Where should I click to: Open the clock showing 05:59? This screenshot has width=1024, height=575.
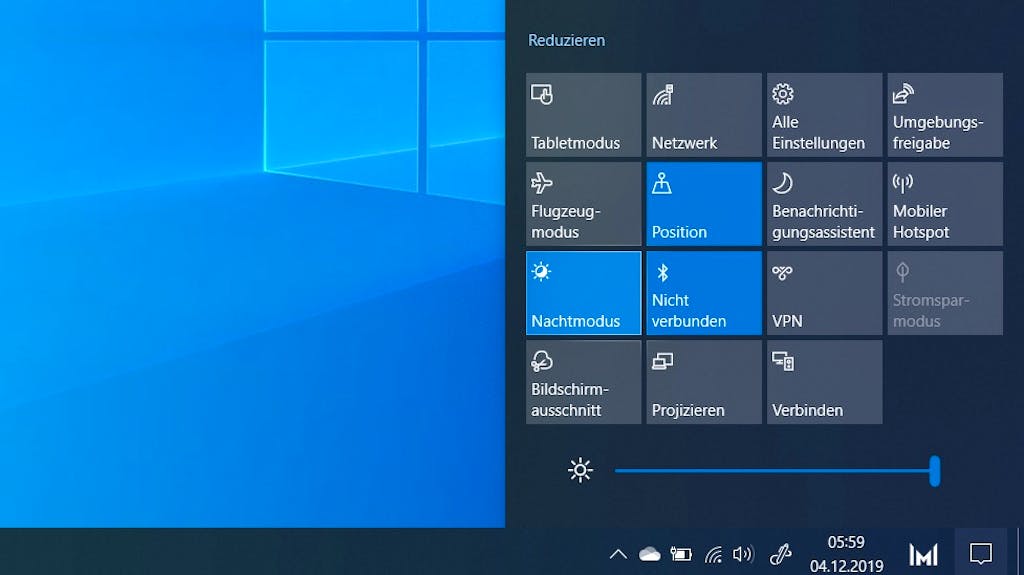(846, 554)
